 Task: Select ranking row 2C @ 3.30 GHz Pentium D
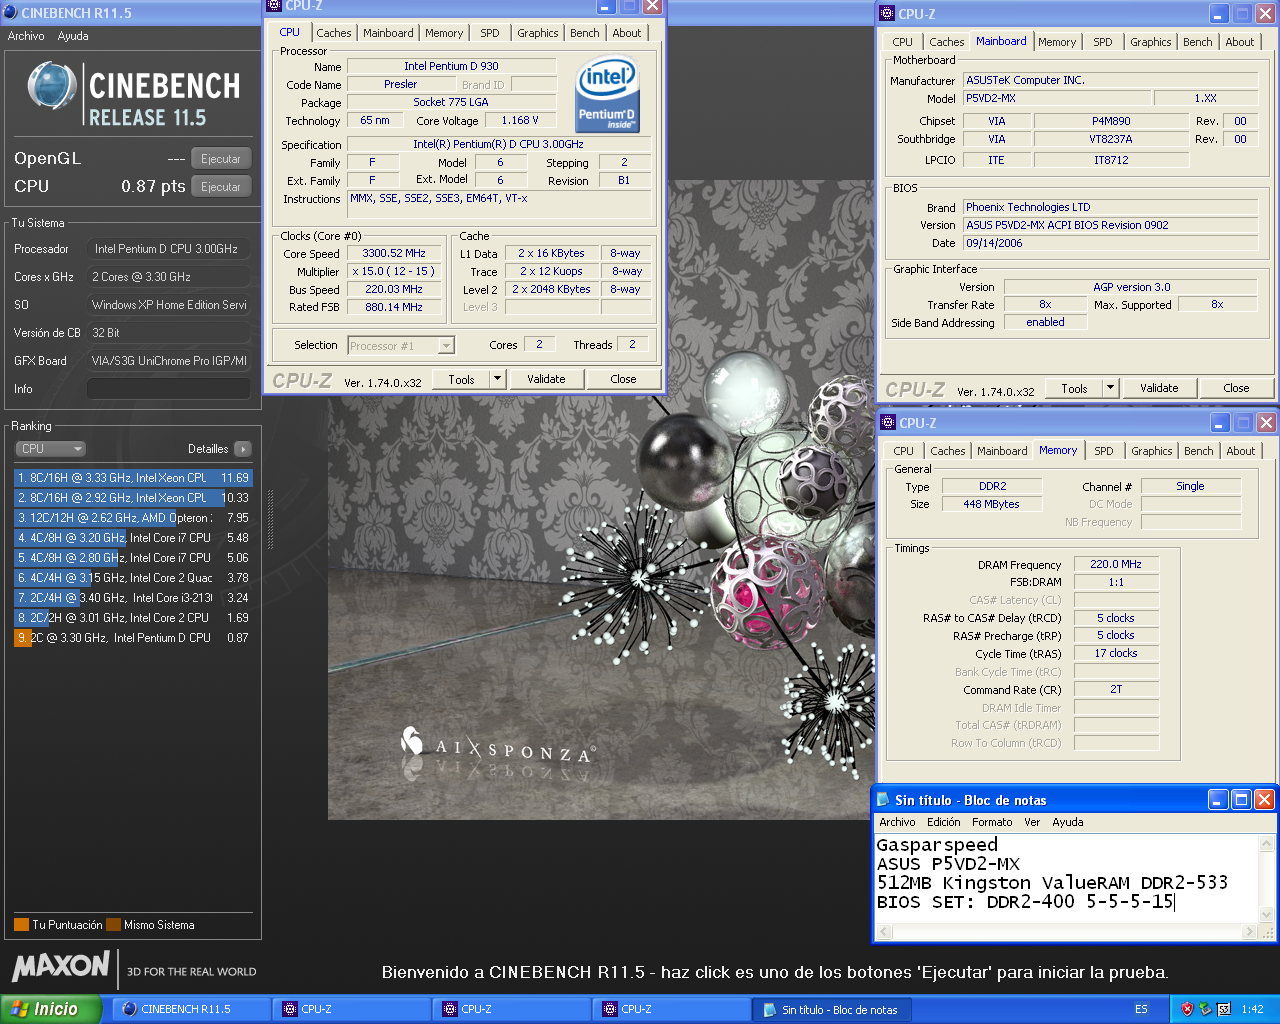(x=133, y=638)
